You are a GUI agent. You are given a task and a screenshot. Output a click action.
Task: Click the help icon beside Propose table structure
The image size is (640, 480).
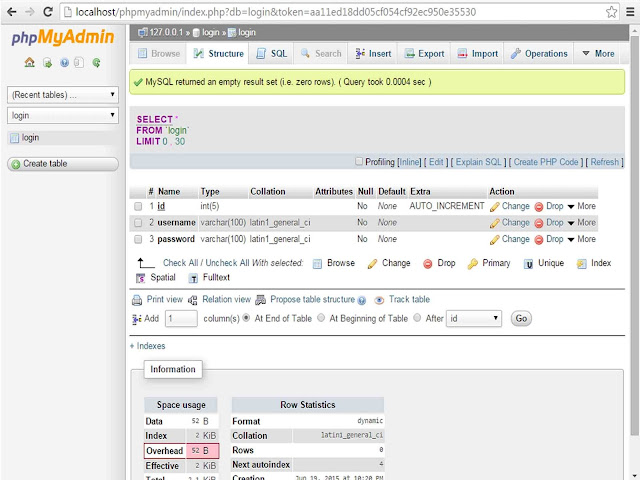362,301
